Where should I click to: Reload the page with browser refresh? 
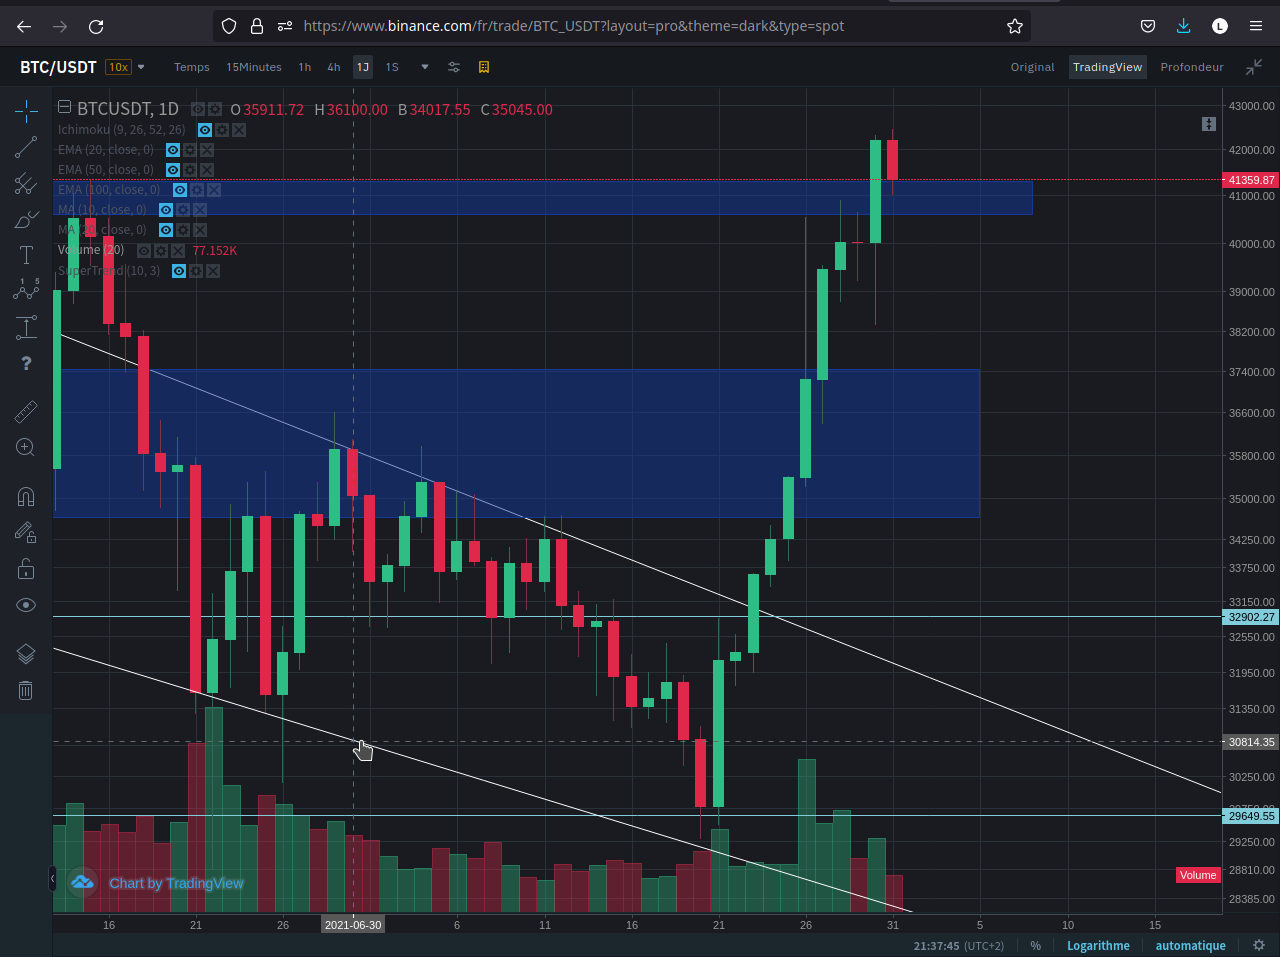(x=96, y=26)
